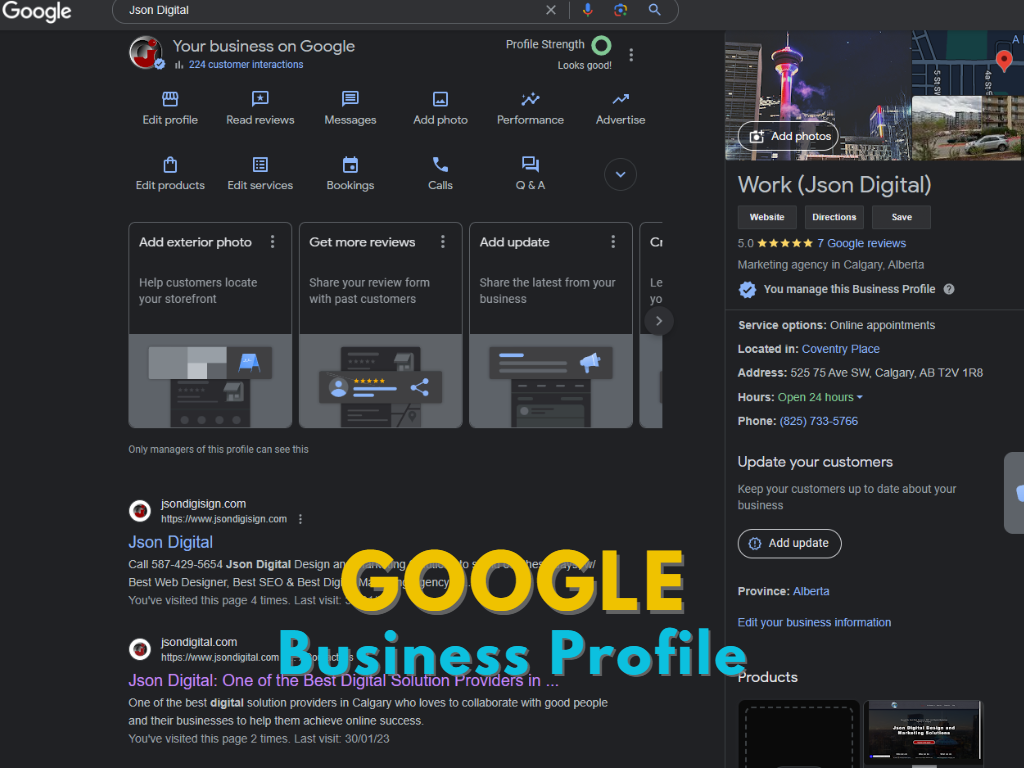Open the Performance insights icon

(530, 100)
